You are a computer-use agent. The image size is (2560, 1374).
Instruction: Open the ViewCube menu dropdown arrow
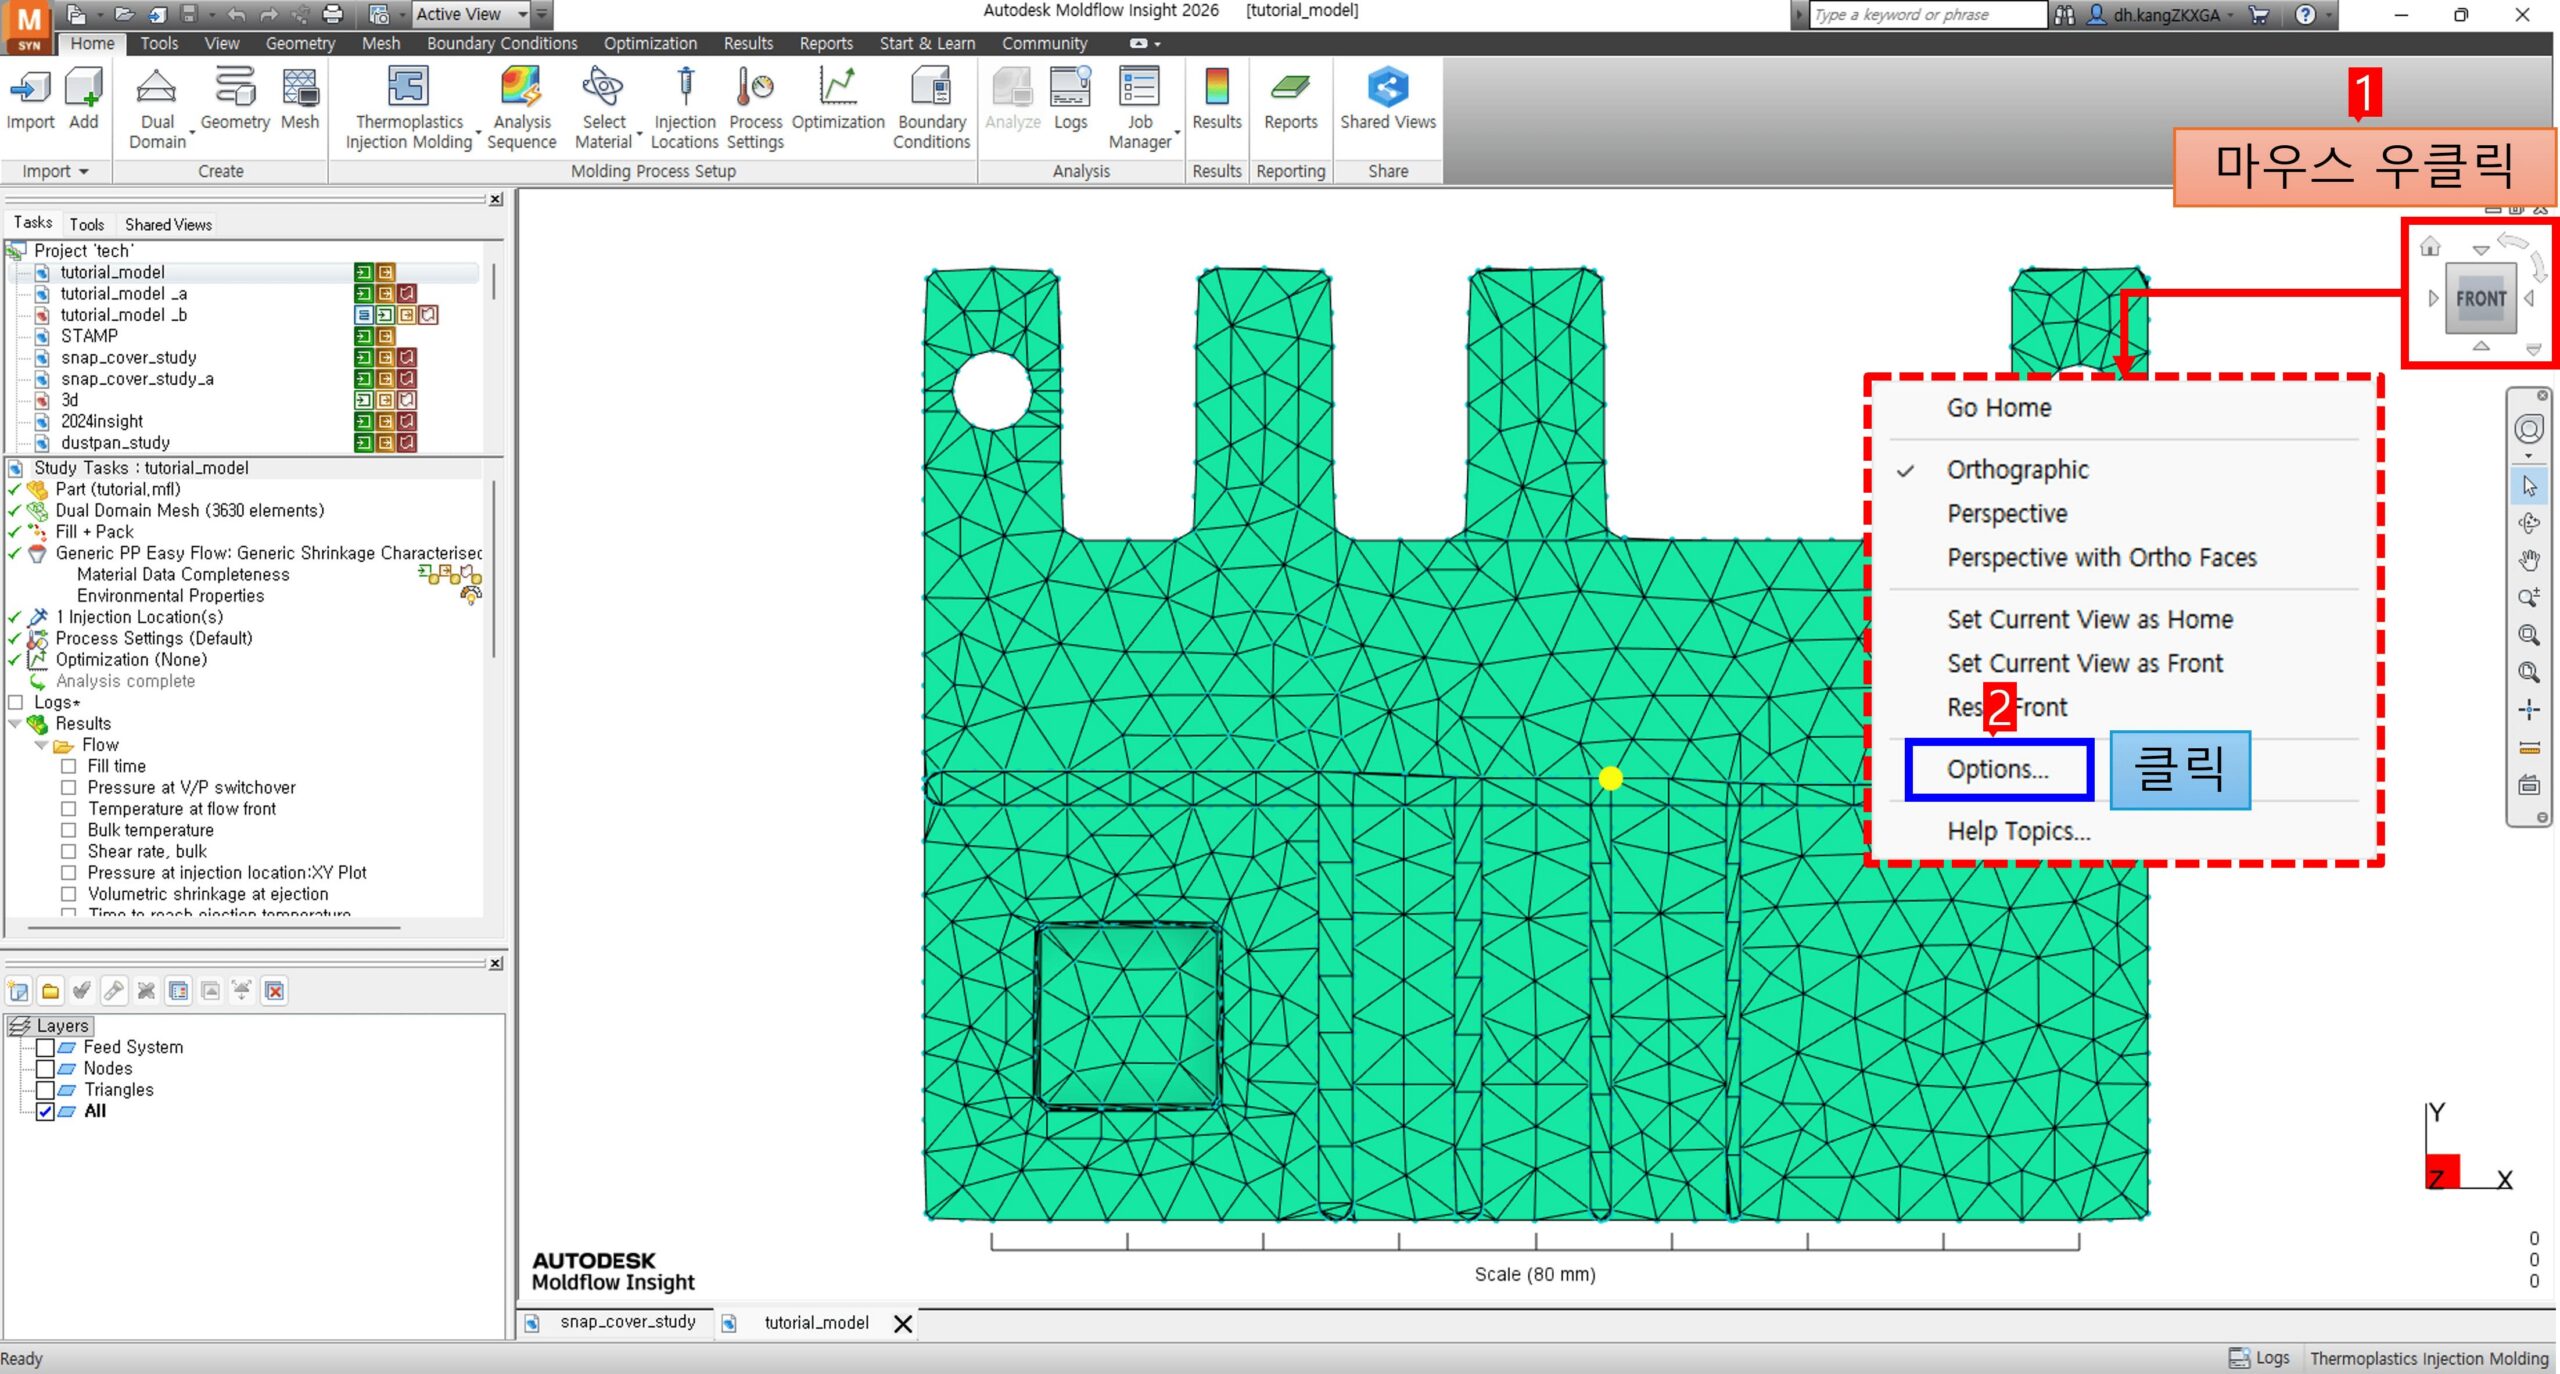tap(2533, 350)
